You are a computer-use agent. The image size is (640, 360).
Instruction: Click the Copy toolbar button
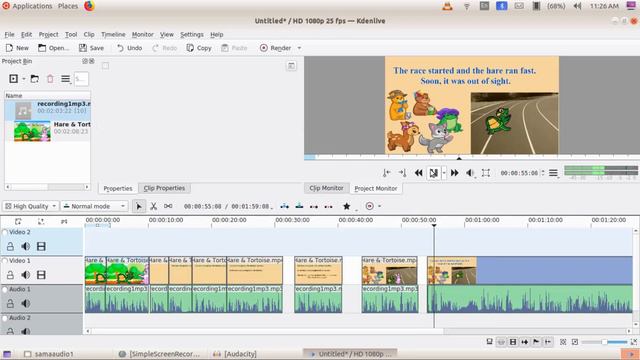[199, 48]
